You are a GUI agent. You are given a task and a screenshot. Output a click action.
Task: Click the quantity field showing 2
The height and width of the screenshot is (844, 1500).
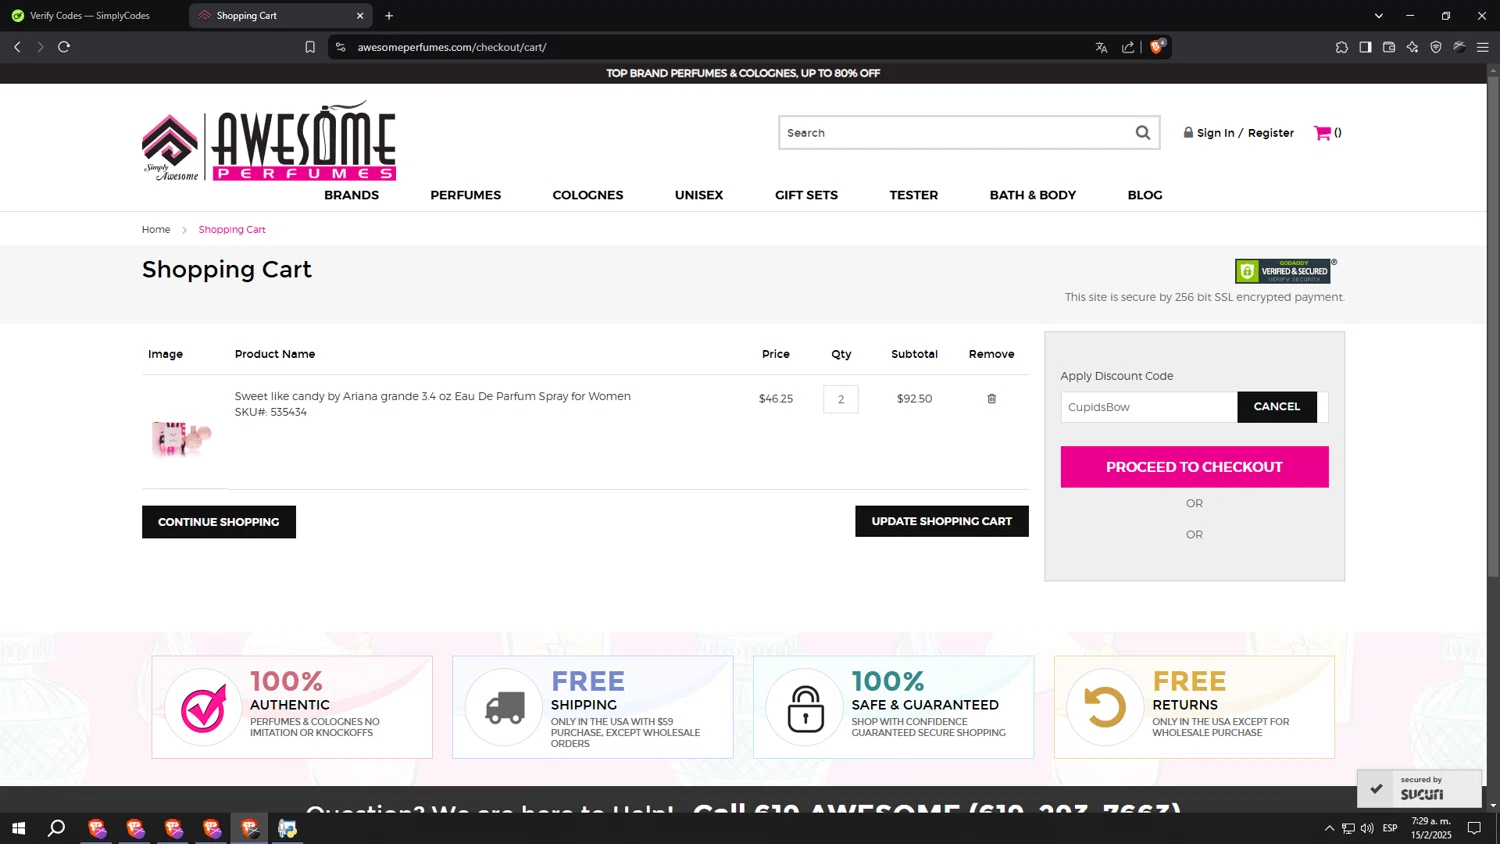841,399
